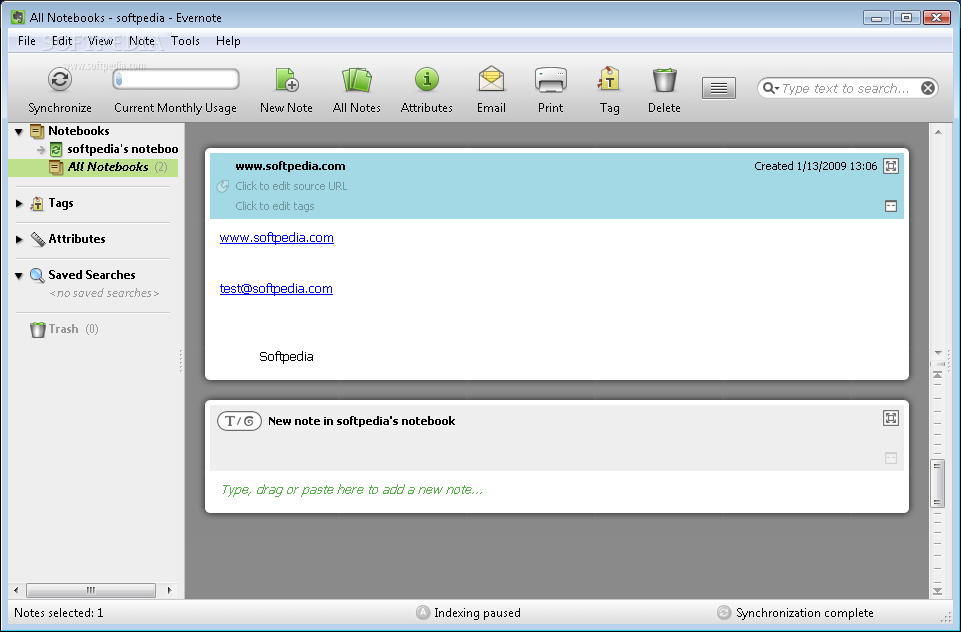Click to edit source URL field
Viewport: 961px width, 632px height.
pos(291,186)
